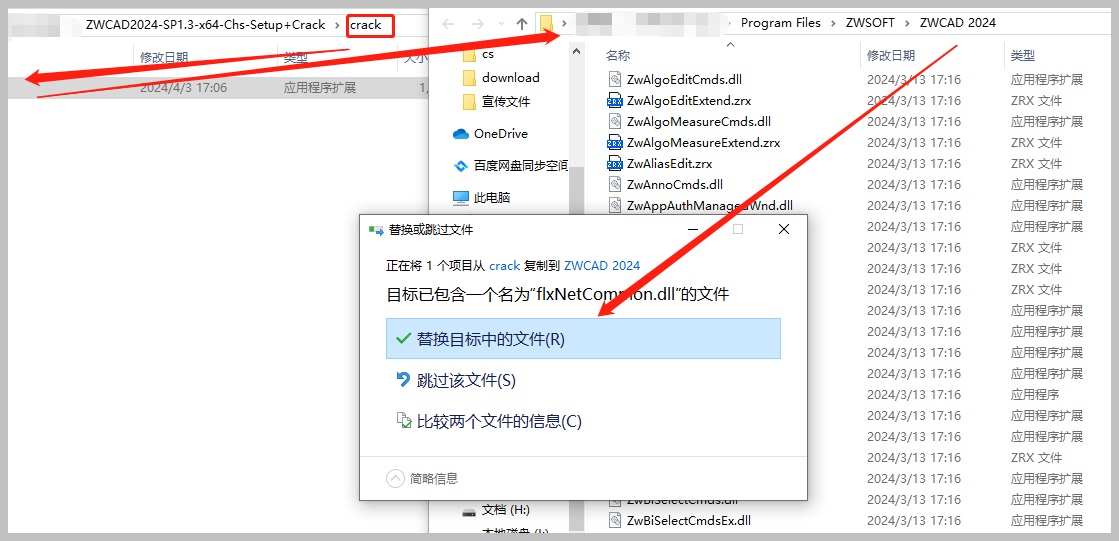
Task: Expand the address bar root chevron
Action: (564, 24)
